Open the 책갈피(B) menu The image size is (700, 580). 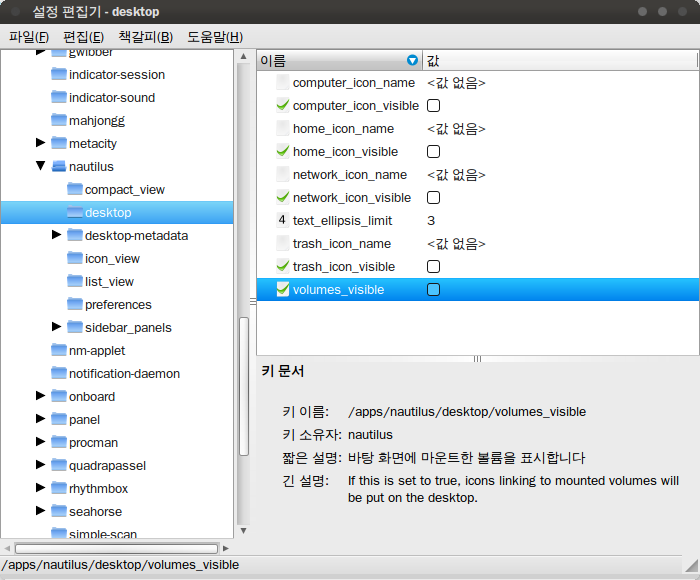click(x=146, y=37)
